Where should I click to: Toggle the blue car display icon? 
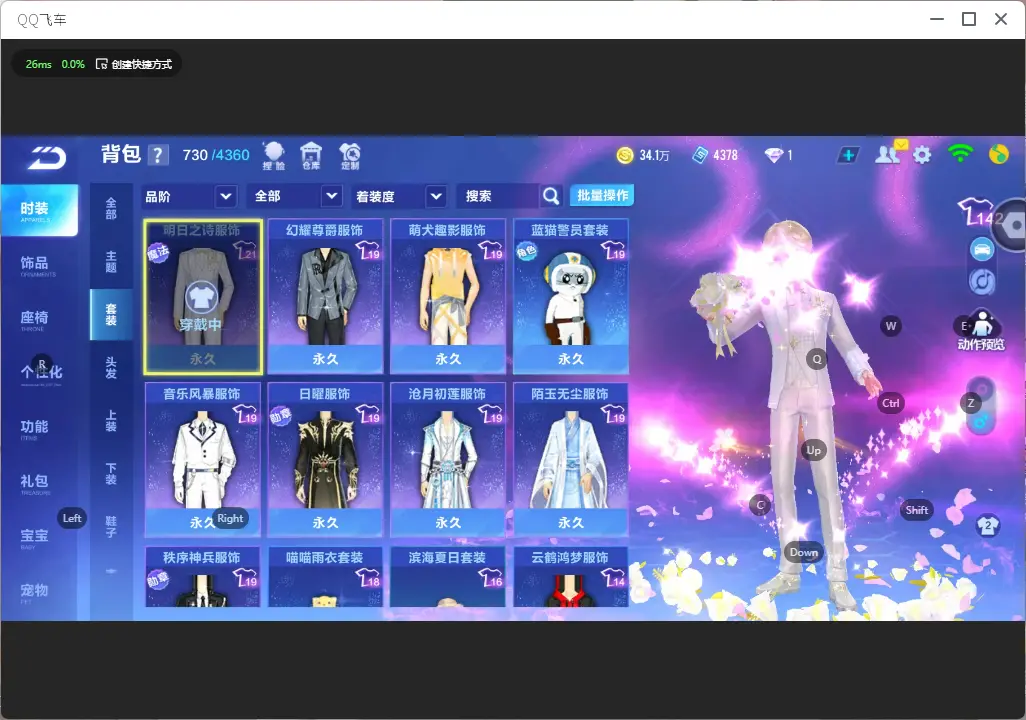(982, 249)
